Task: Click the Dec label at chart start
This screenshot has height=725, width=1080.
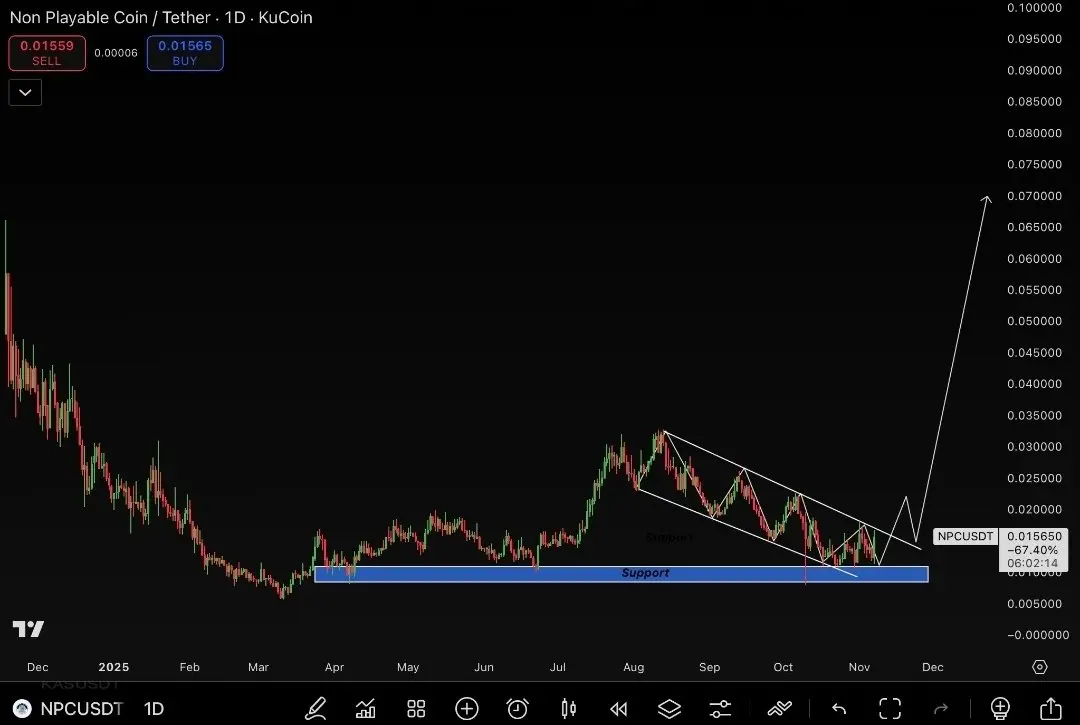Action: point(37,666)
